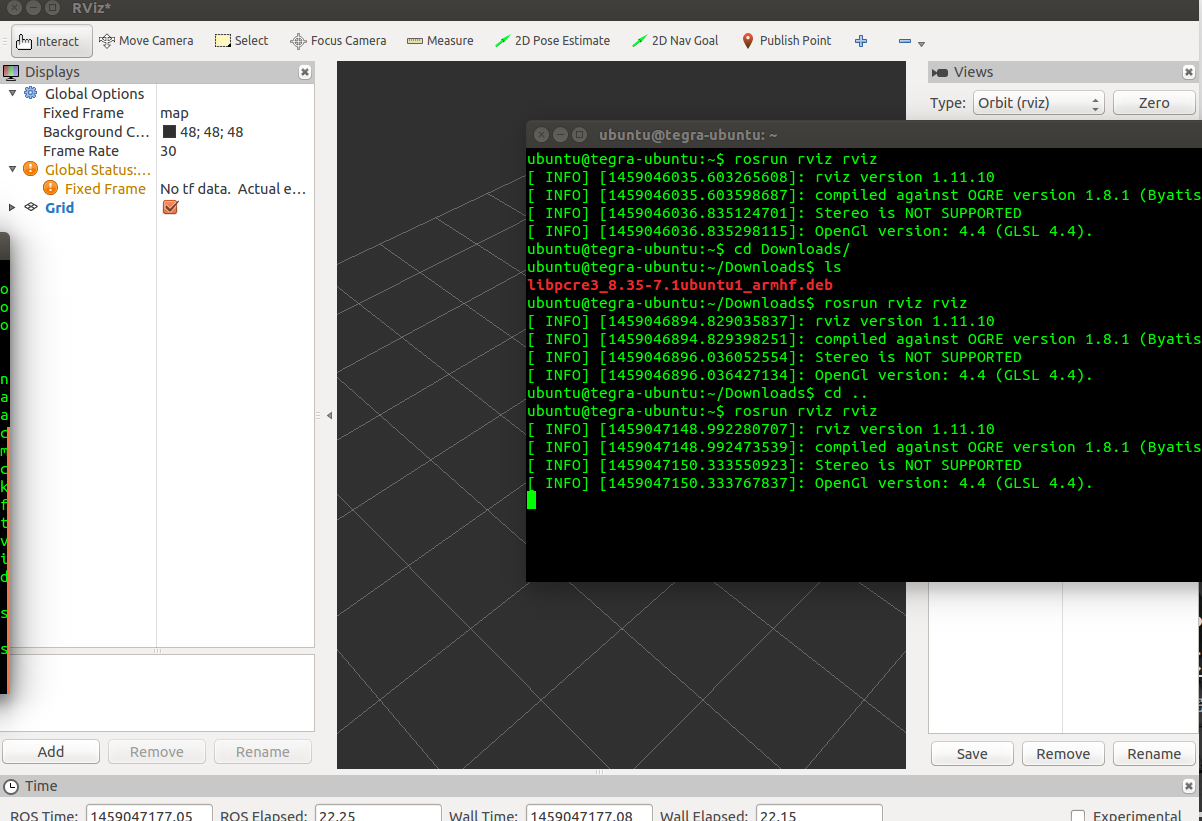The image size is (1202, 821).
Task: Activate the Publish Point tool
Action: coord(786,41)
